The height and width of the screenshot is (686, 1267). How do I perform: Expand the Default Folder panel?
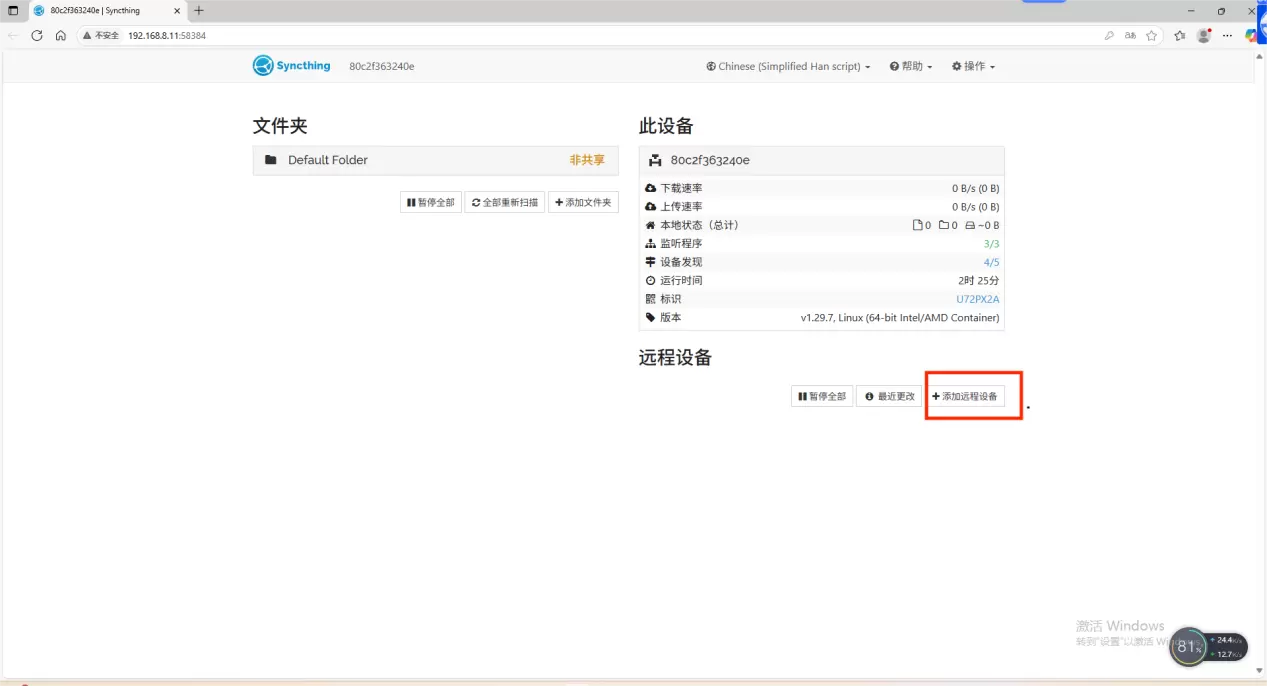[435, 160]
